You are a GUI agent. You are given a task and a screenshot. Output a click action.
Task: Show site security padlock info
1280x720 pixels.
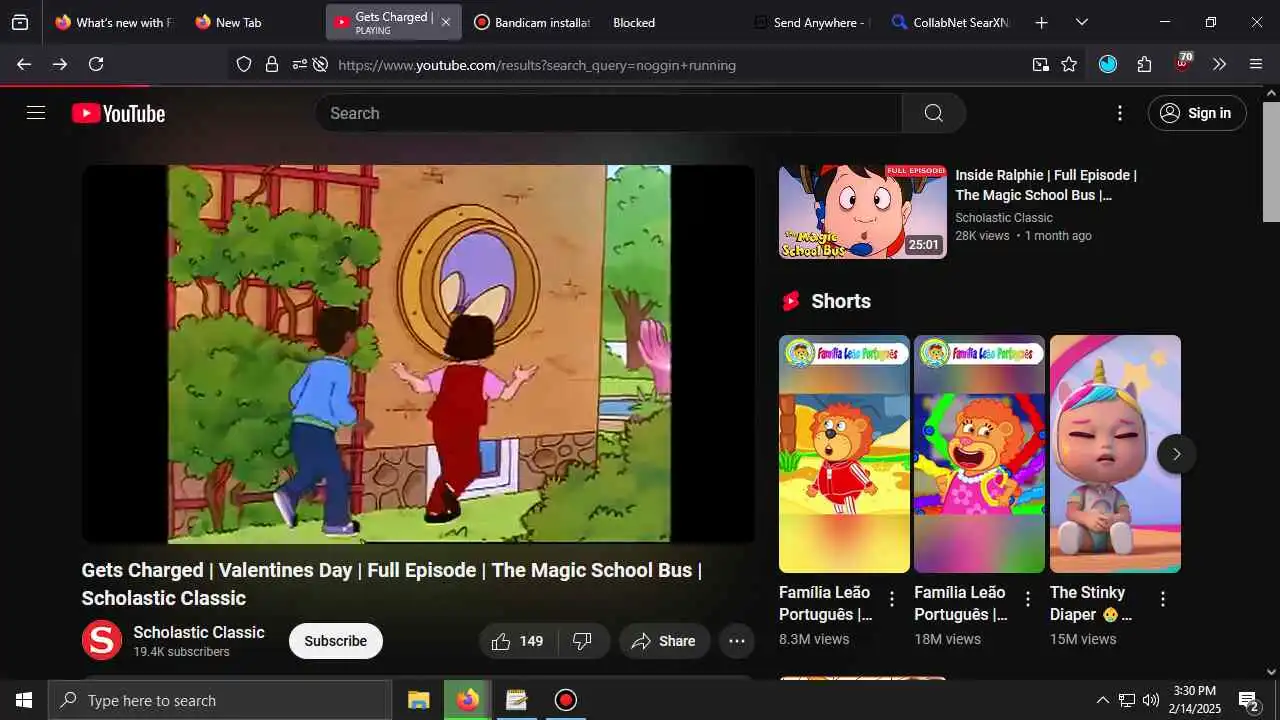click(271, 64)
